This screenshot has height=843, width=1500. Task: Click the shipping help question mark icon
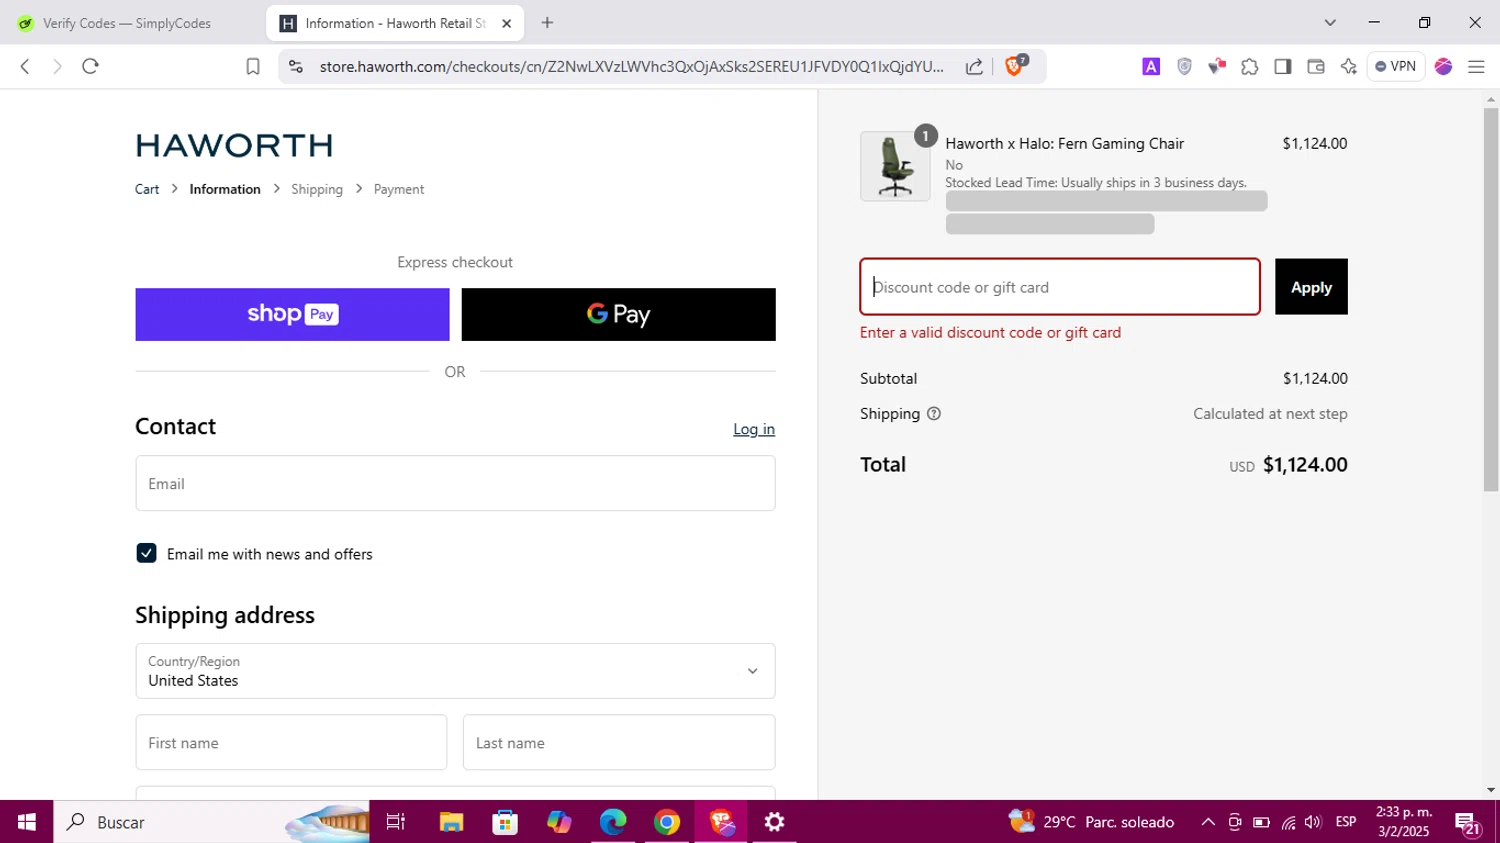pos(934,414)
